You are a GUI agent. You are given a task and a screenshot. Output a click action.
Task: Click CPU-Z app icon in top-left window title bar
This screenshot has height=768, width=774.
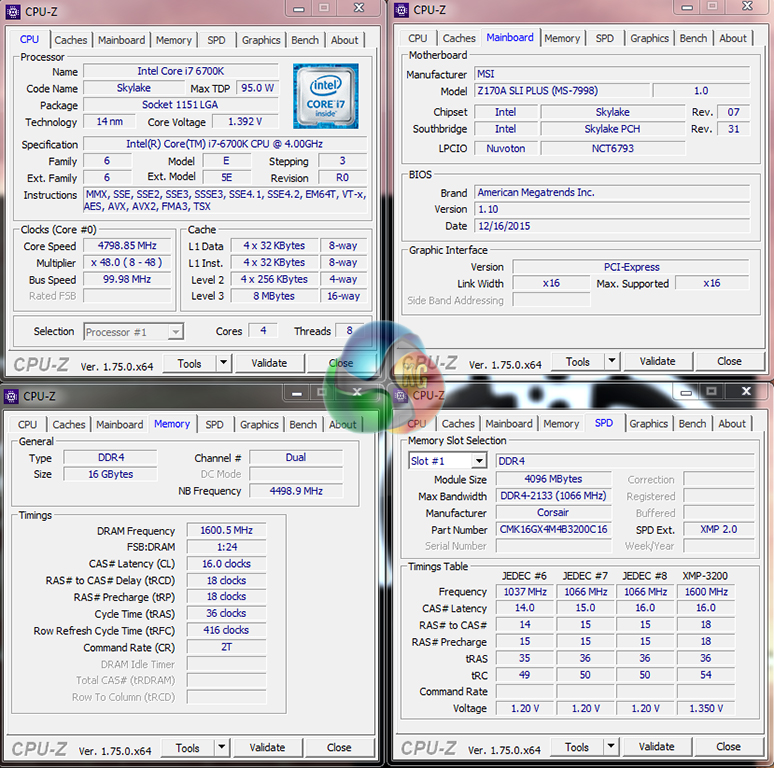13,11
